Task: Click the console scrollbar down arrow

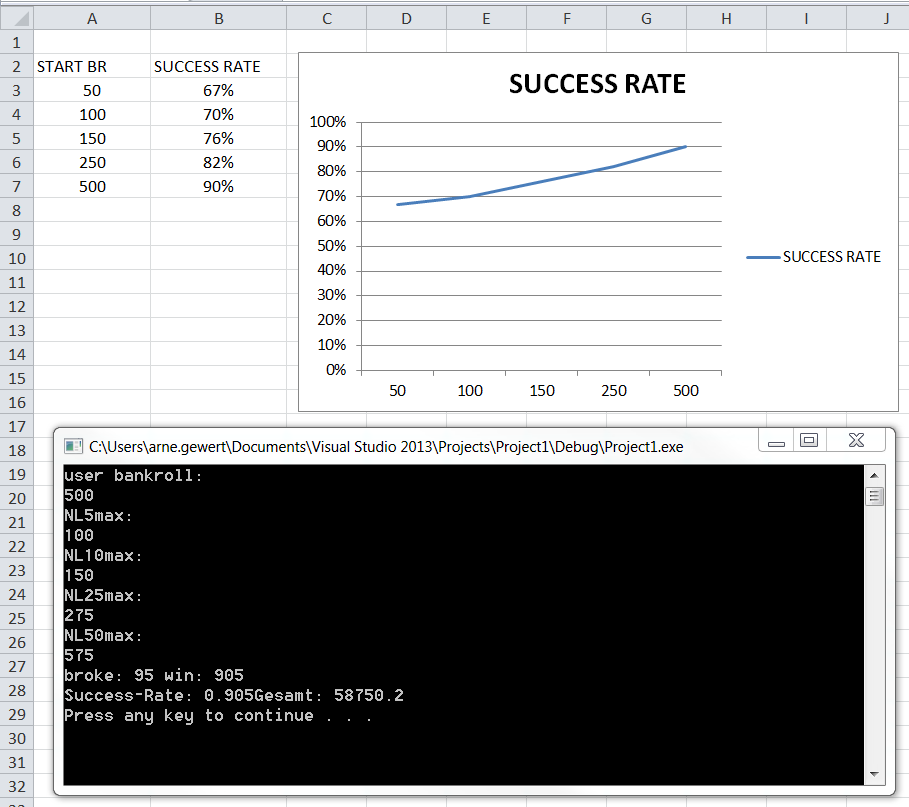Action: 874,774
